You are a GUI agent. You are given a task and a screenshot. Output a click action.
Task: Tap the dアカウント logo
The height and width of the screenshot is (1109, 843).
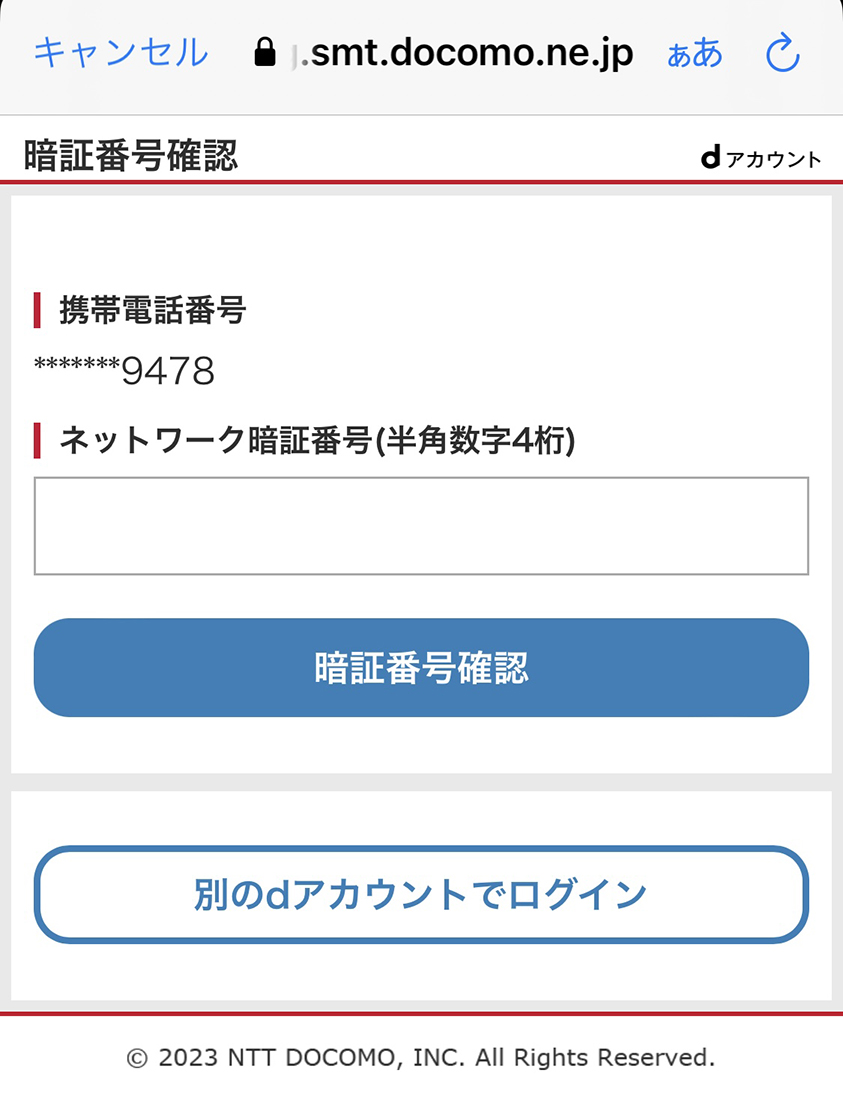761,158
